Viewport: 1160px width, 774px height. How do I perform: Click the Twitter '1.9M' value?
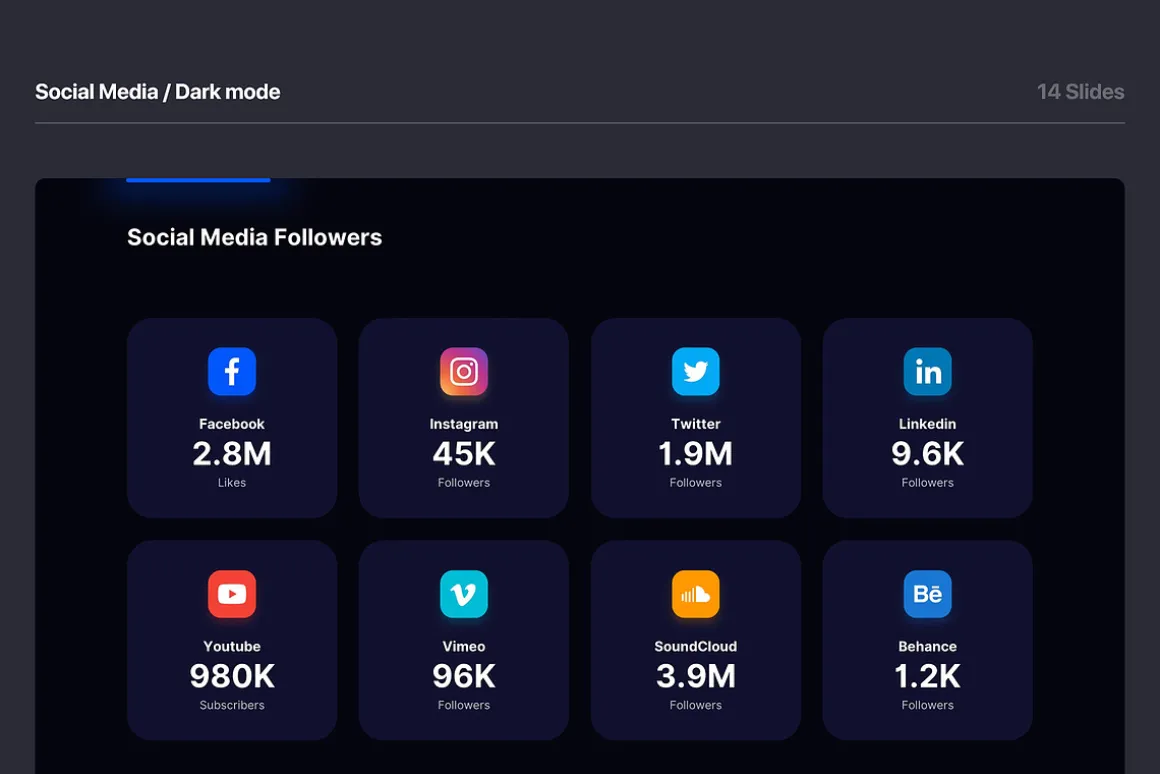click(x=695, y=454)
